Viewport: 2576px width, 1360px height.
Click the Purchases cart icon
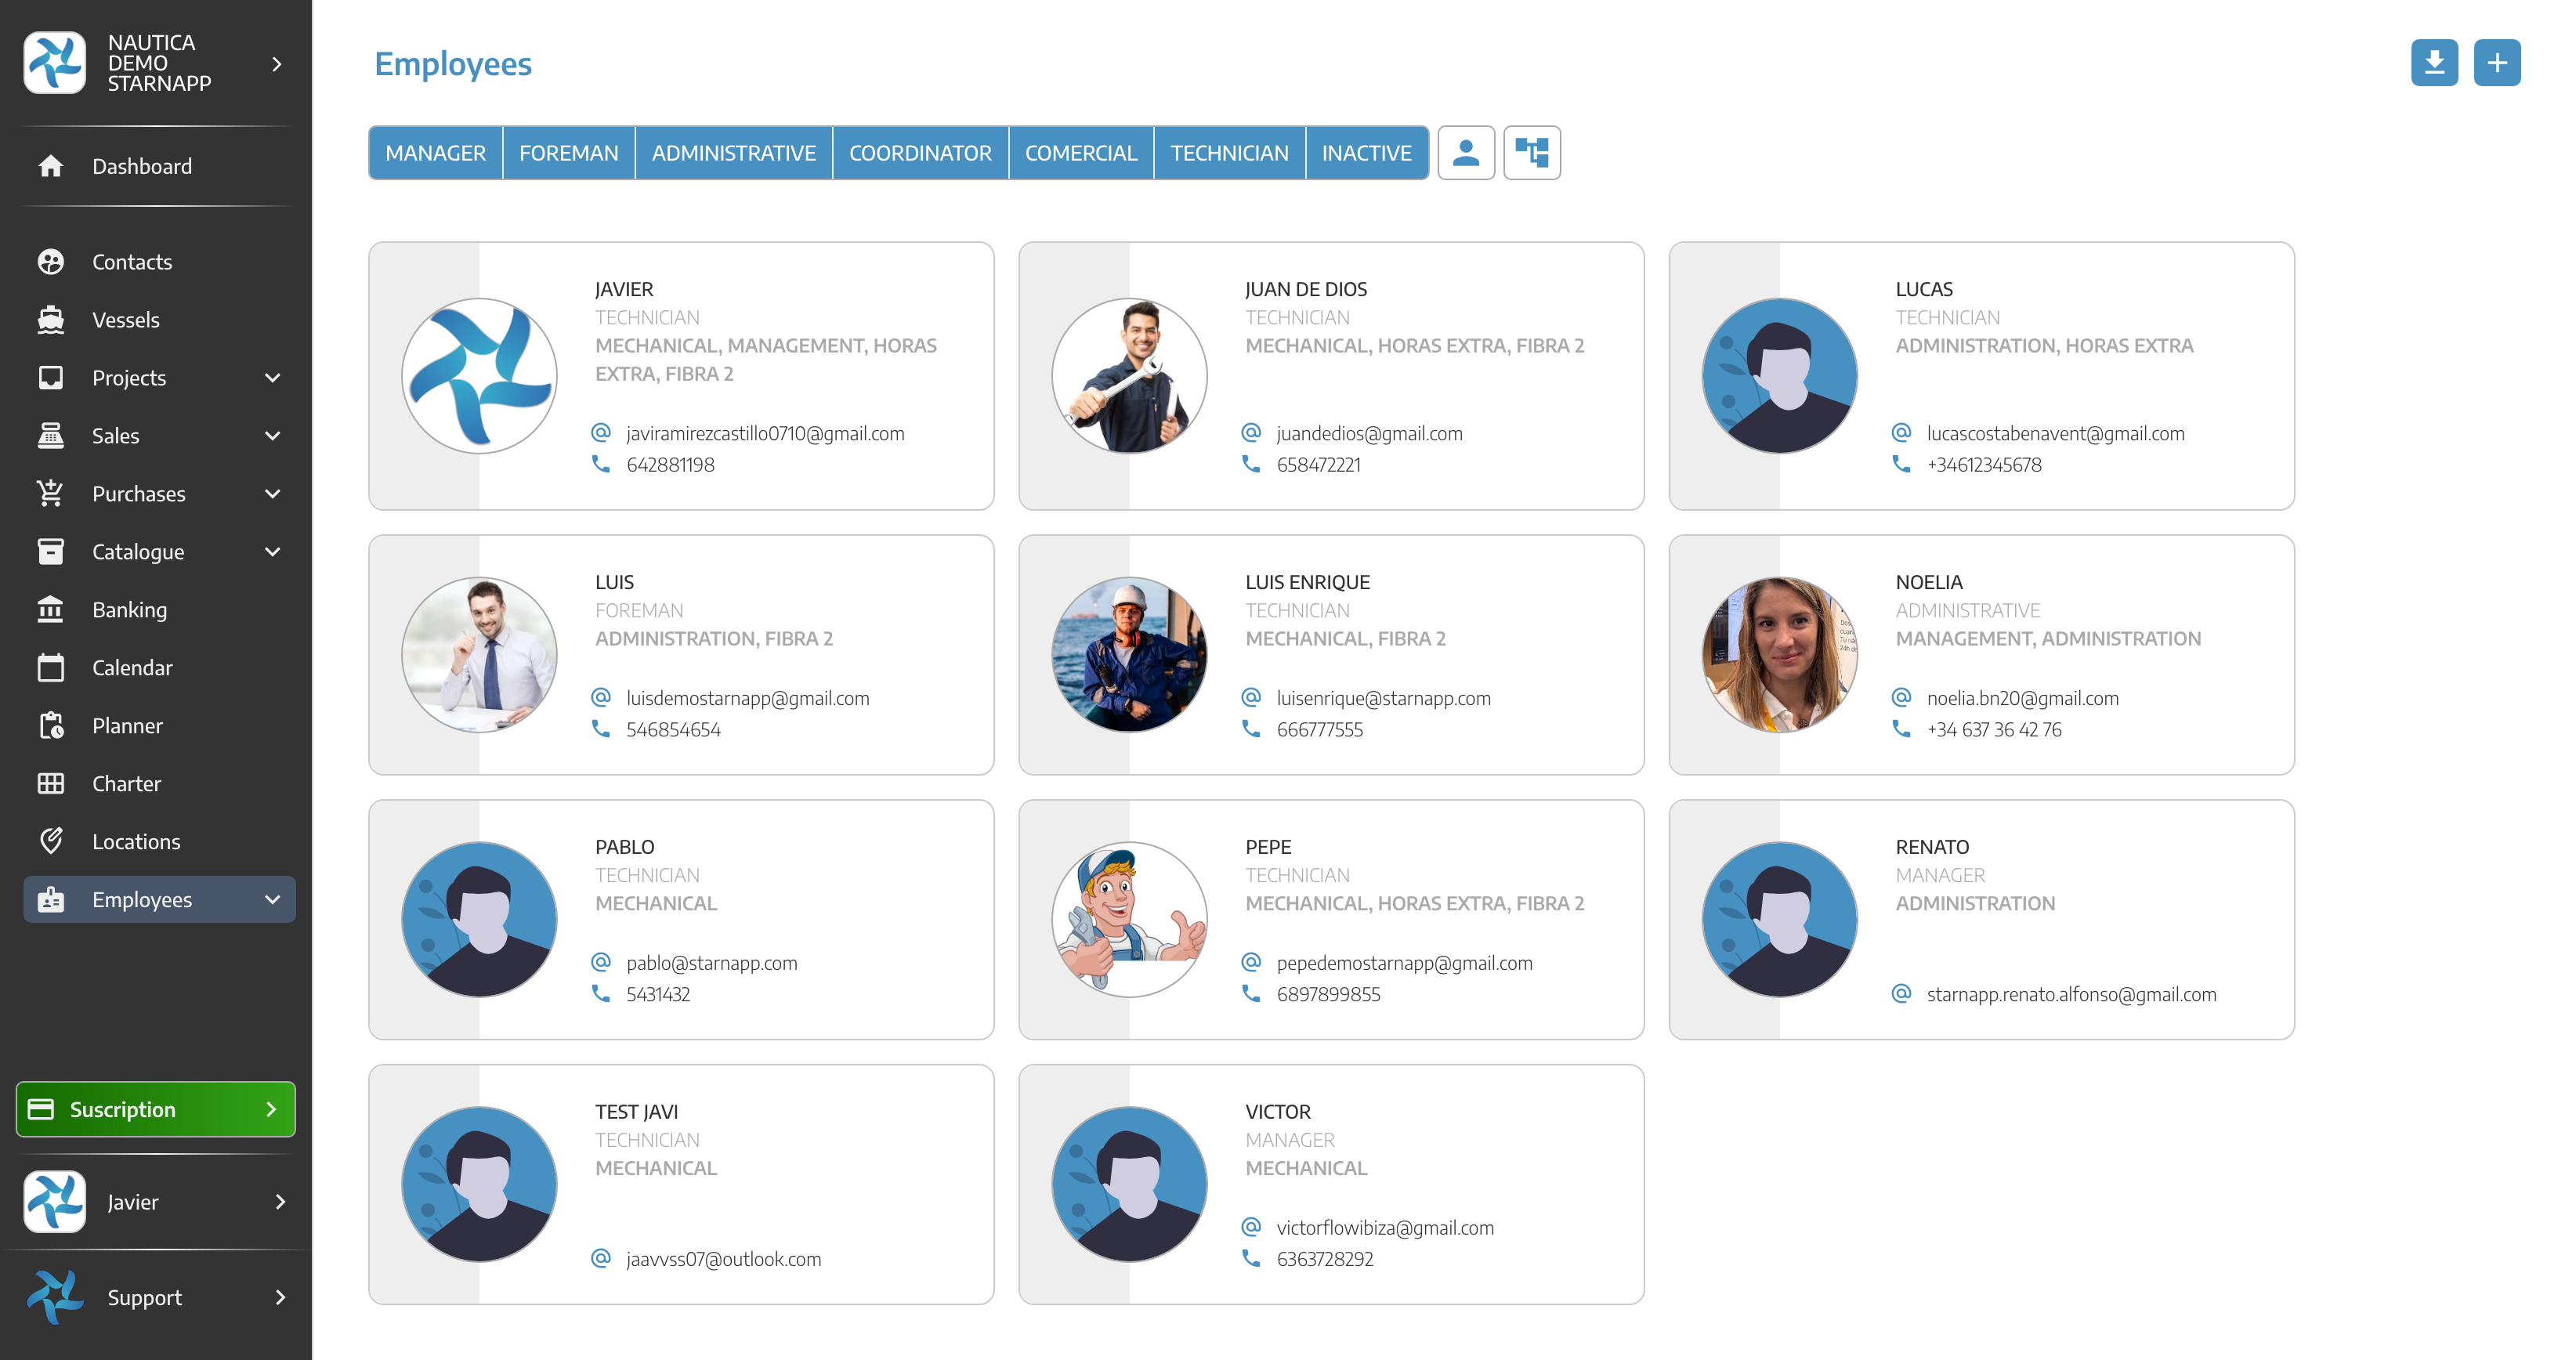coord(51,494)
